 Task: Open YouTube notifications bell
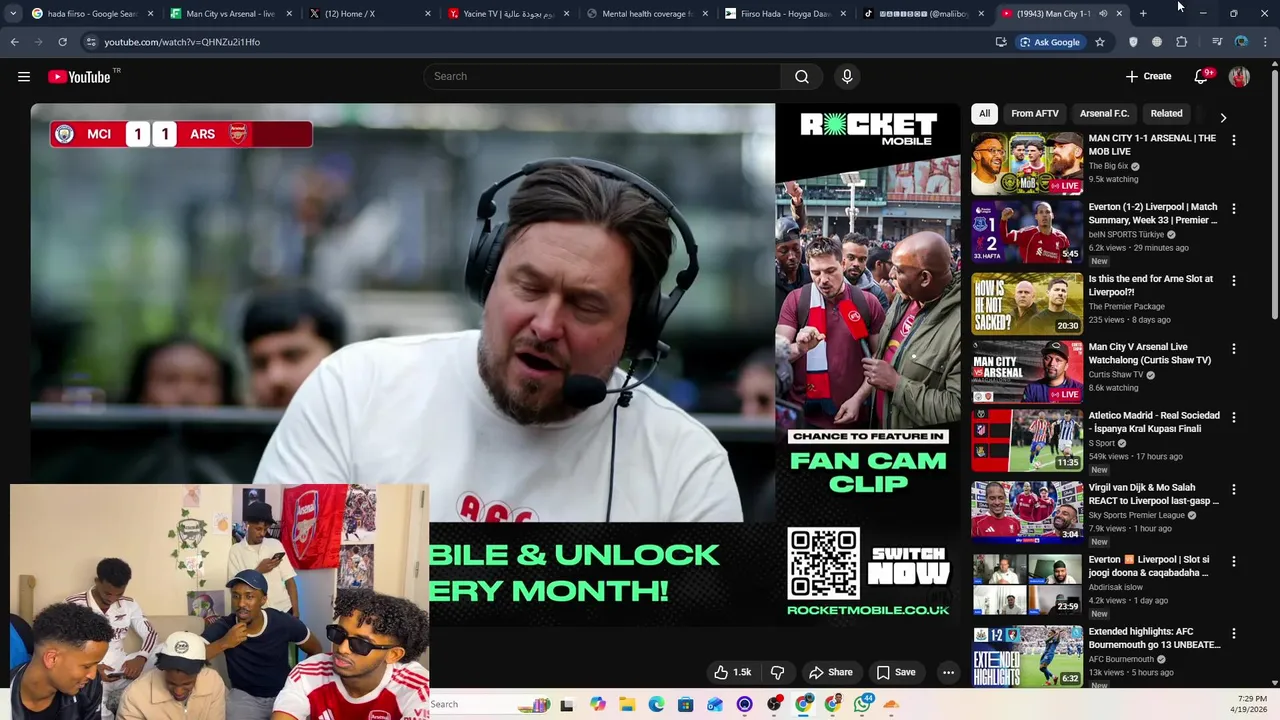point(1202,77)
